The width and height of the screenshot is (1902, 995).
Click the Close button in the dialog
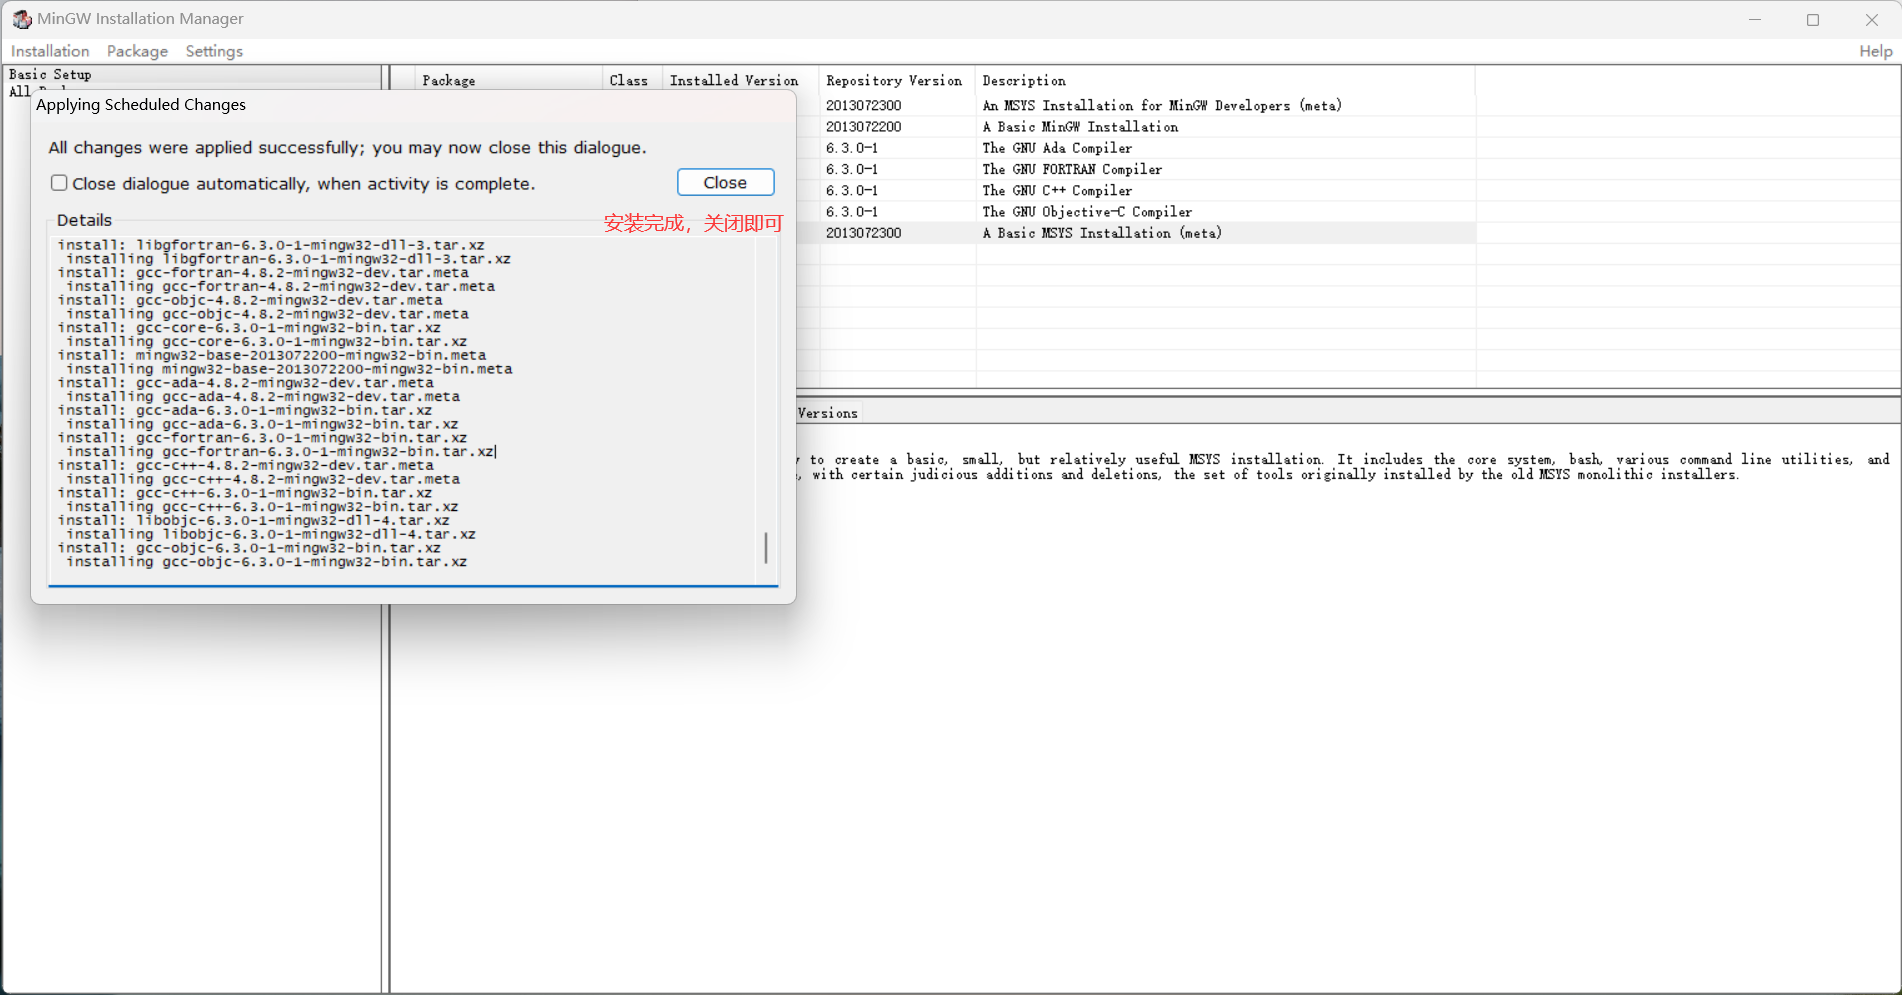(725, 182)
